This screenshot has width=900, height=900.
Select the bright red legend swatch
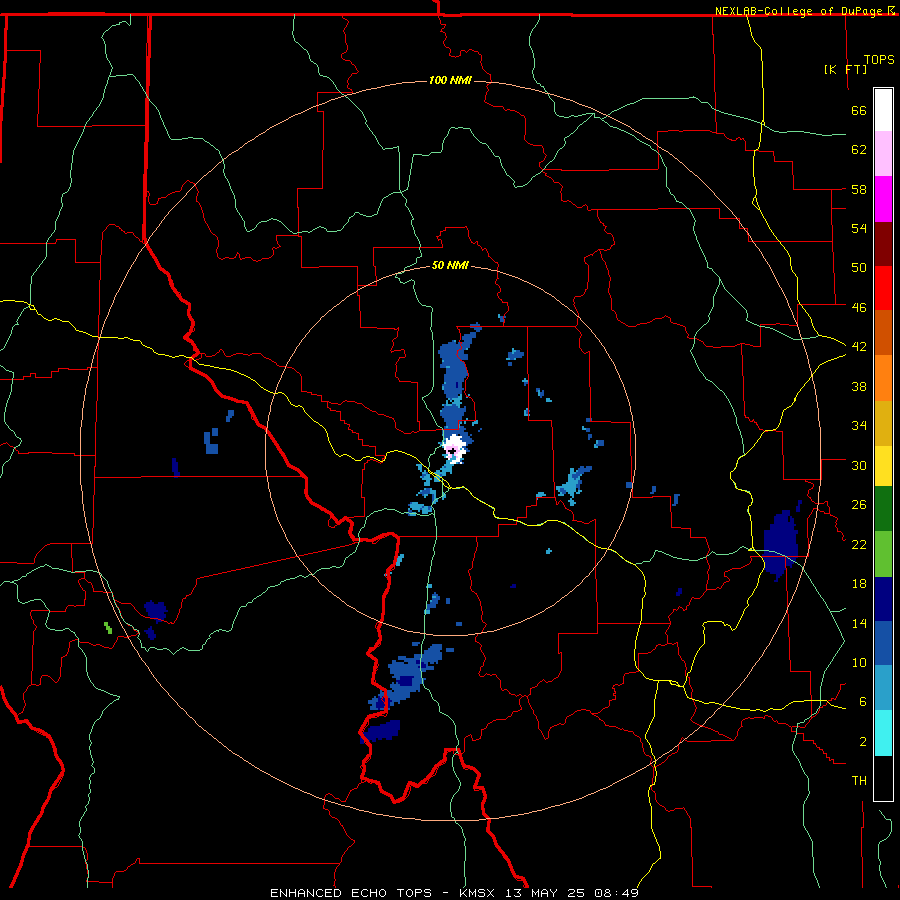(883, 288)
